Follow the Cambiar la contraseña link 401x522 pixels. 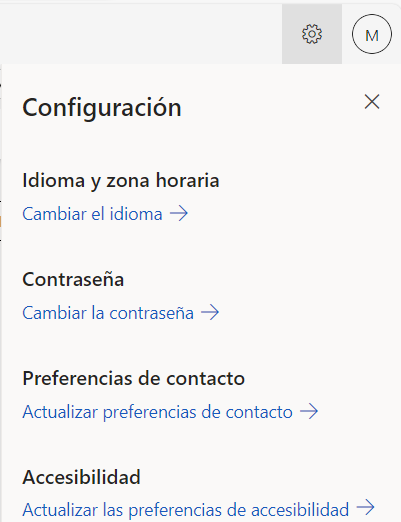[x=108, y=313]
